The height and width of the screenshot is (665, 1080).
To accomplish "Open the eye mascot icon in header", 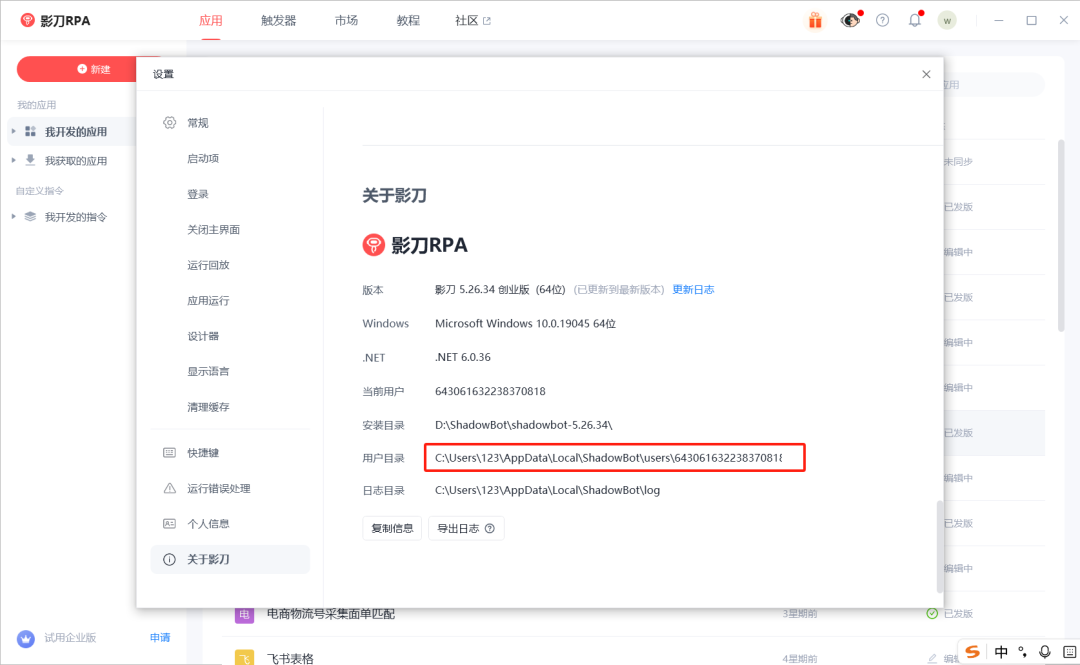I will (850, 21).
